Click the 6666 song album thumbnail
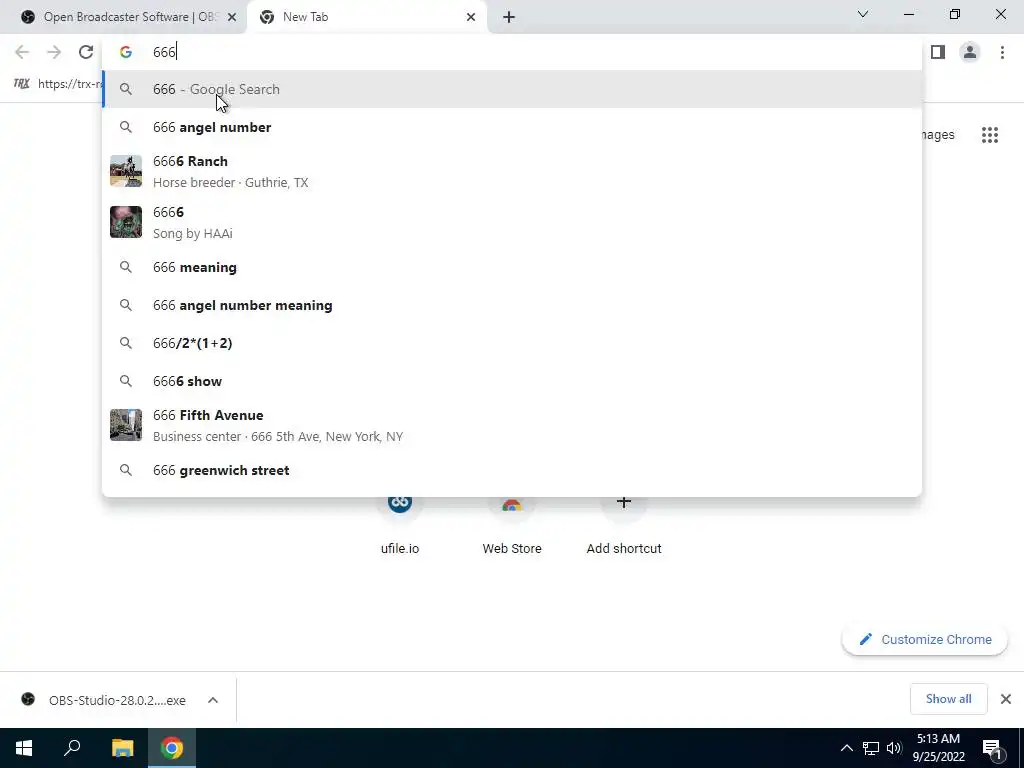 (x=126, y=222)
